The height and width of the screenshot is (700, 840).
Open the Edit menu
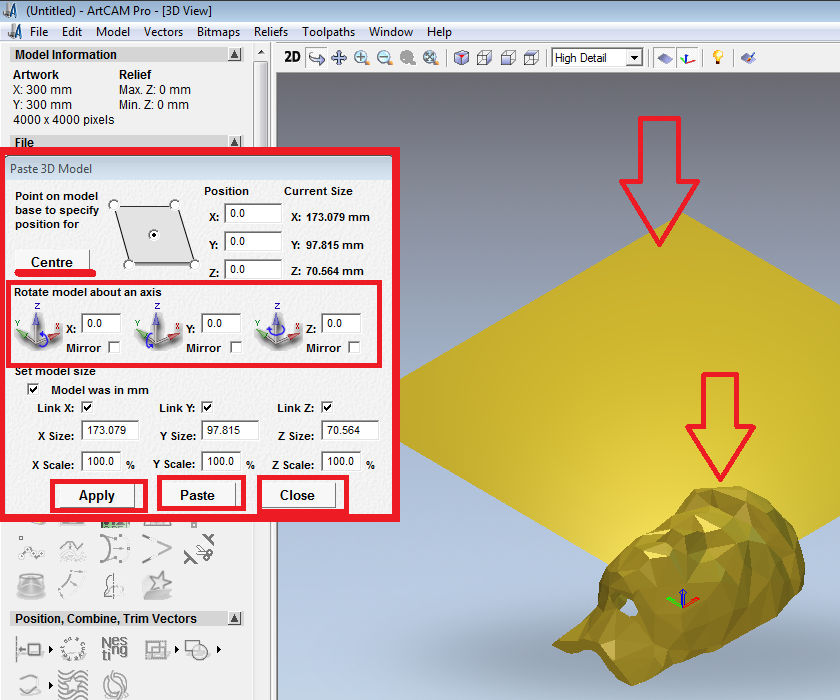point(72,32)
